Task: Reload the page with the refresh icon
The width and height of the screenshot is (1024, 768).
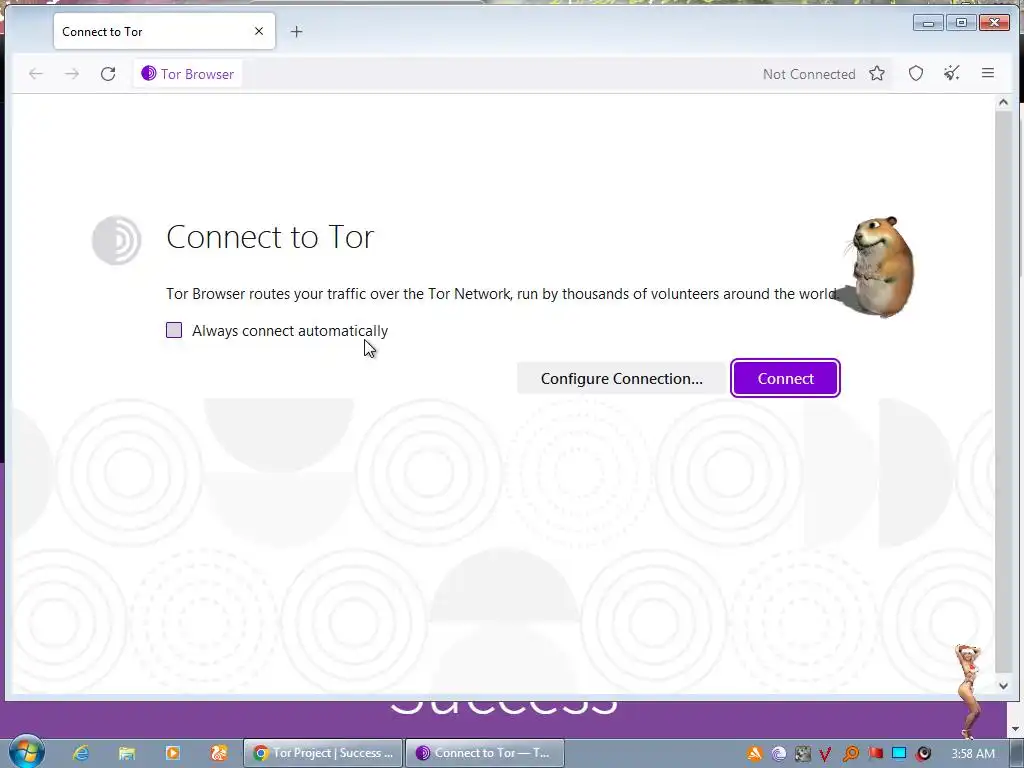Action: coord(108,74)
